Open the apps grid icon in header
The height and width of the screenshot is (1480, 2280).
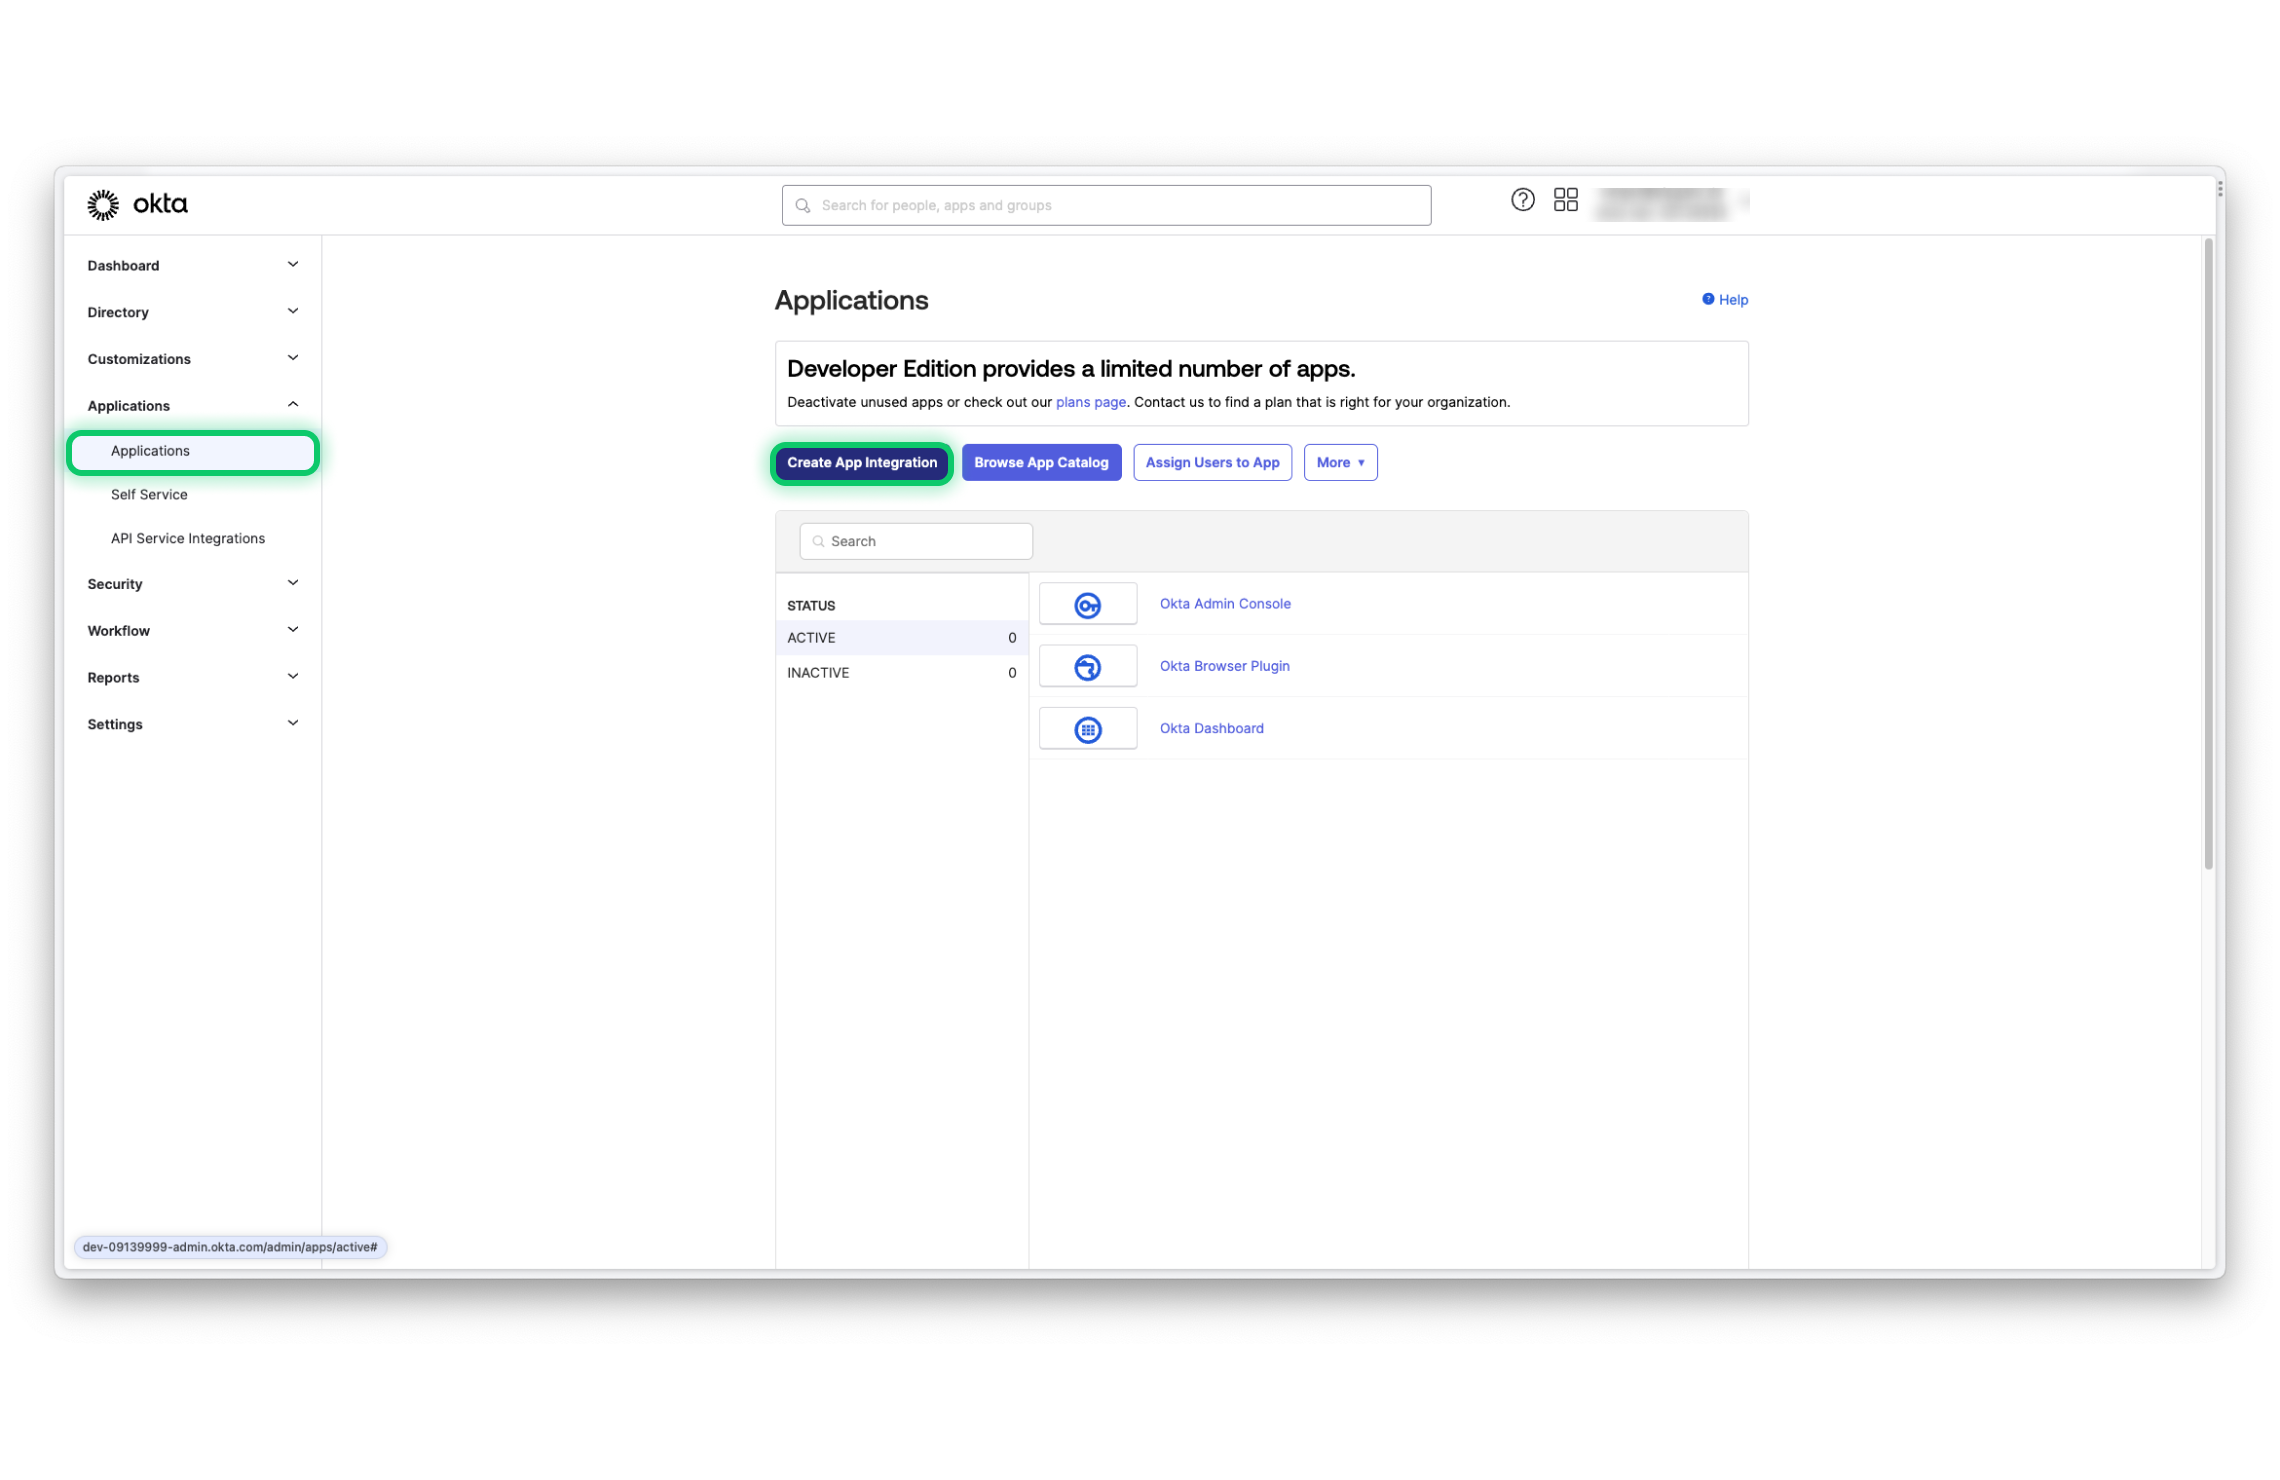click(x=1565, y=200)
